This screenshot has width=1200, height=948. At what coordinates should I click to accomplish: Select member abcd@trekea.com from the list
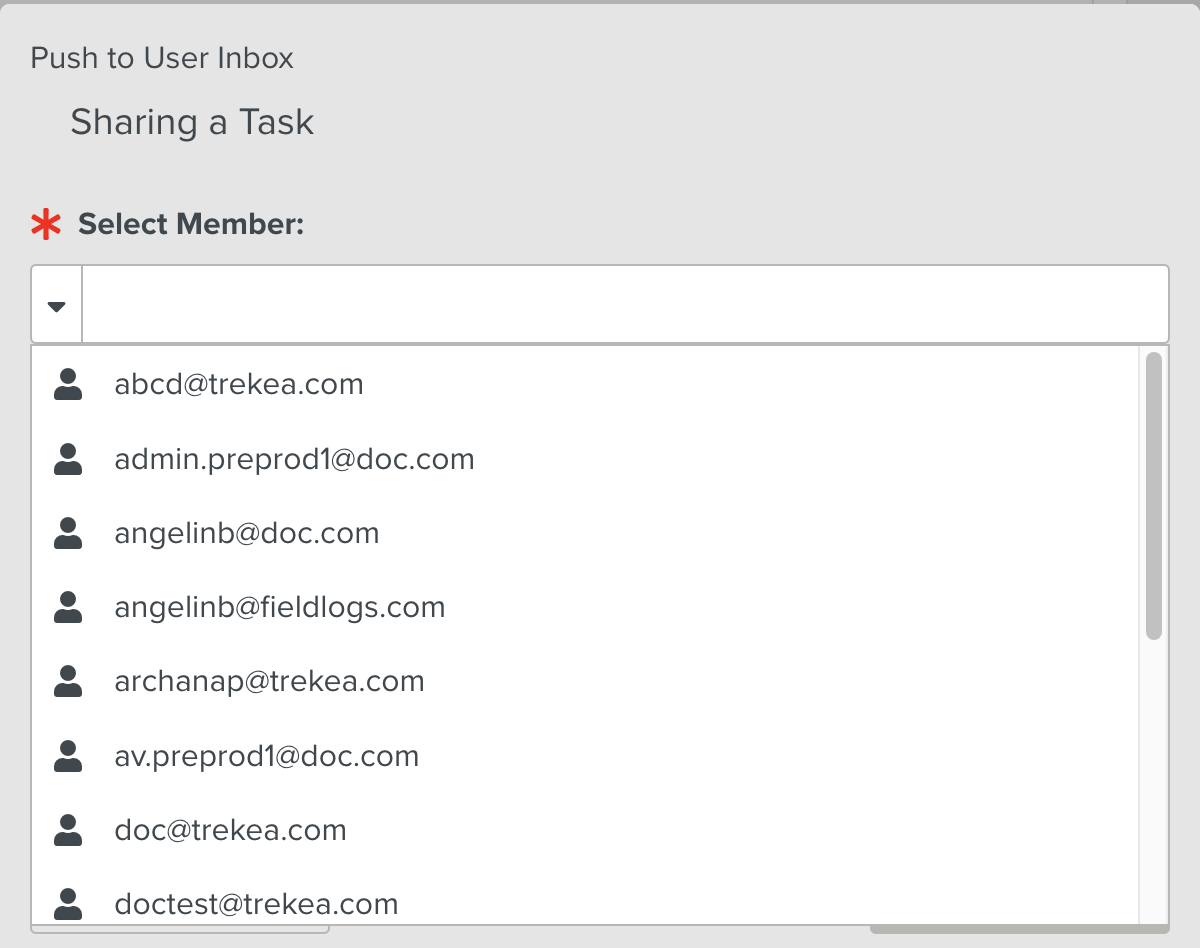click(x=239, y=384)
